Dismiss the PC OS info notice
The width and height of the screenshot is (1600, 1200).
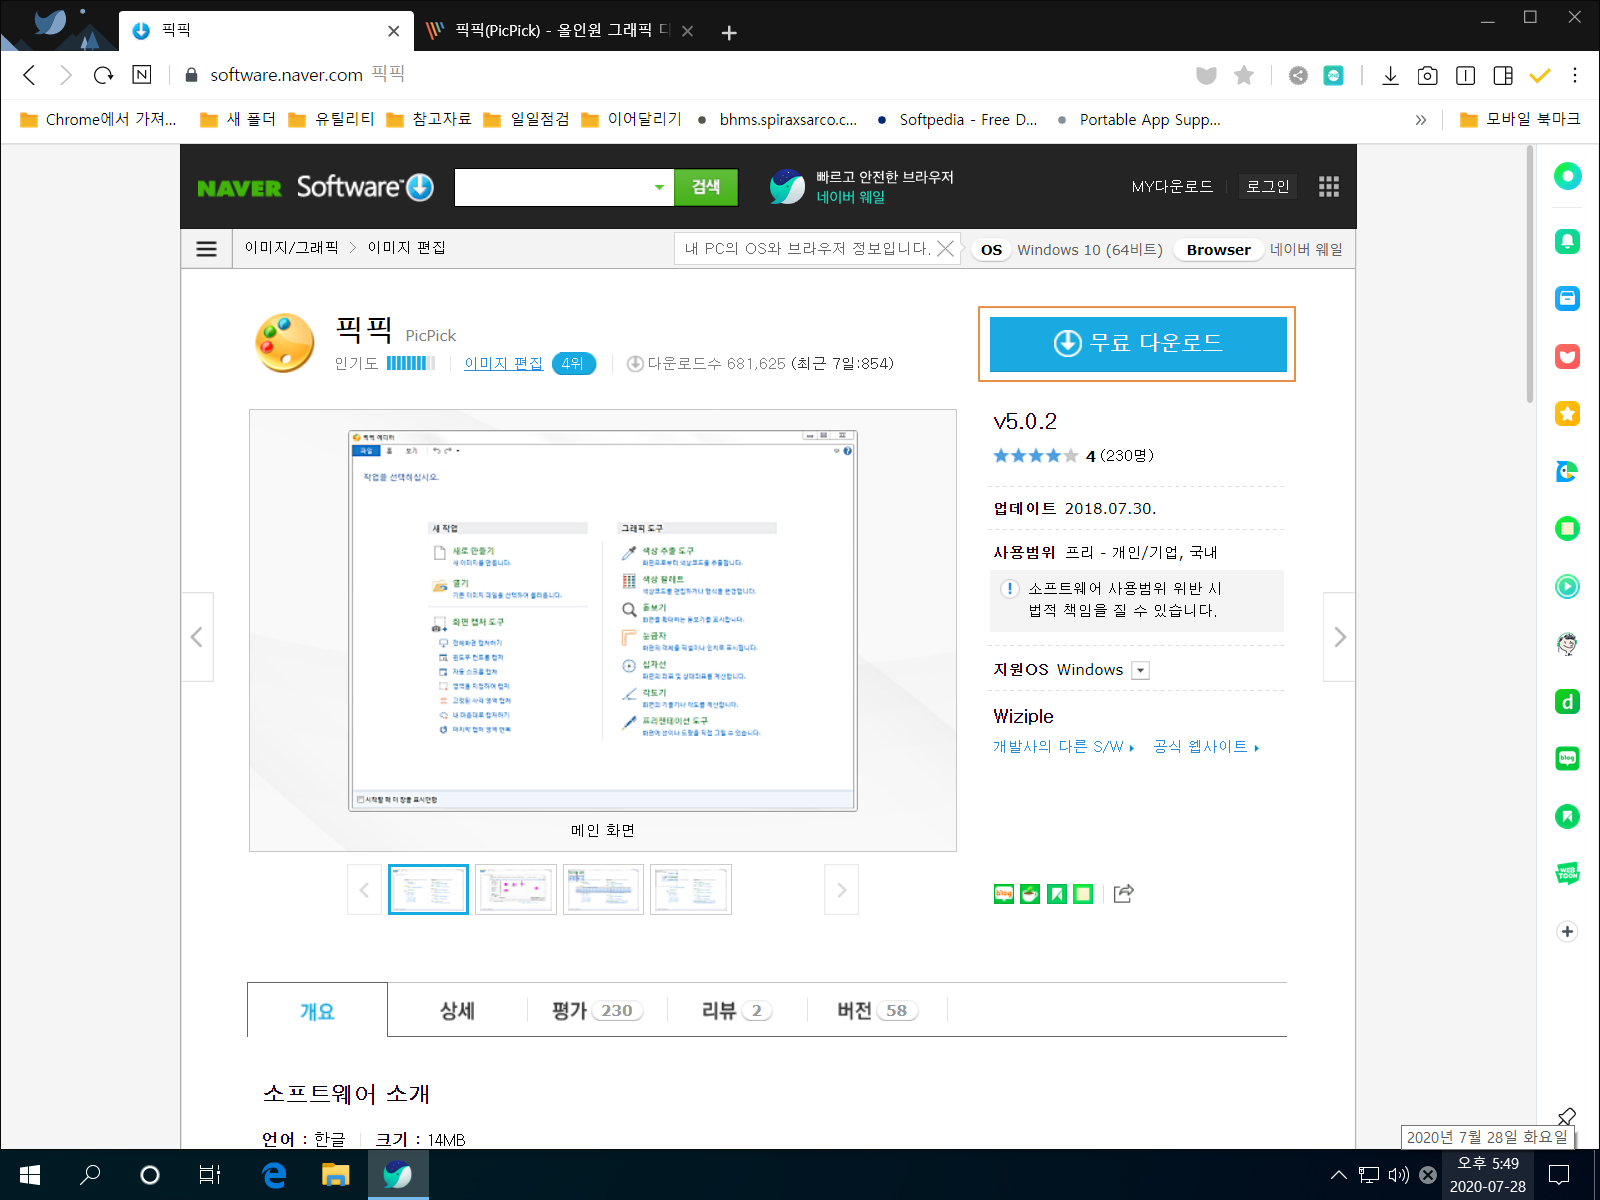pyautogui.click(x=945, y=248)
